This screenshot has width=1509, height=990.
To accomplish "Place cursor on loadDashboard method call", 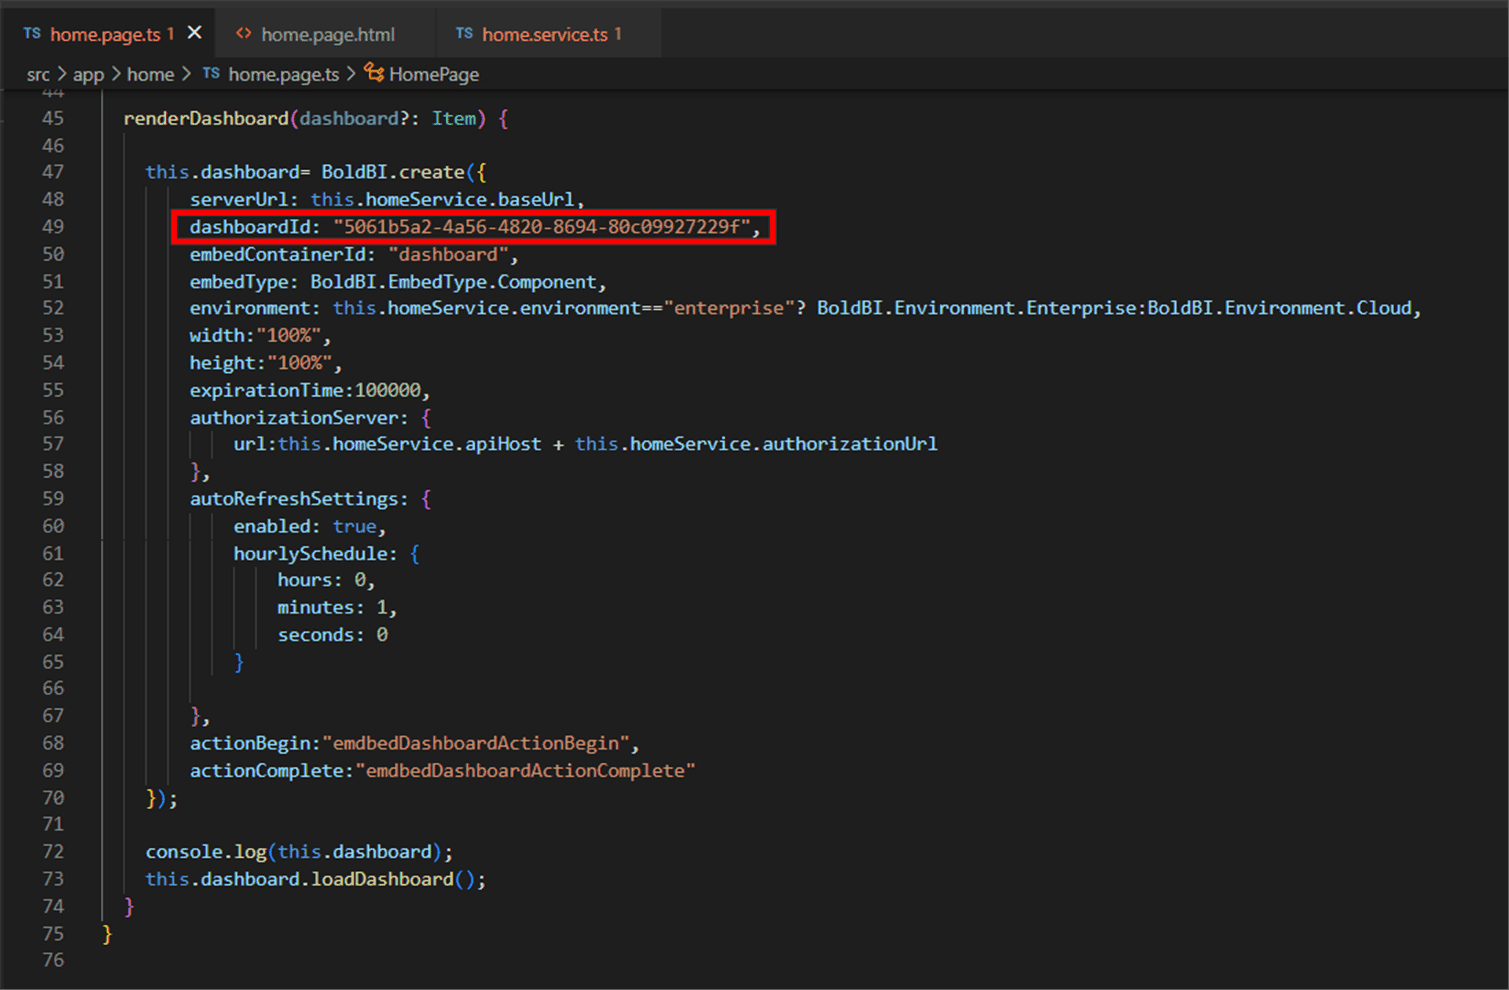I will [x=382, y=879].
